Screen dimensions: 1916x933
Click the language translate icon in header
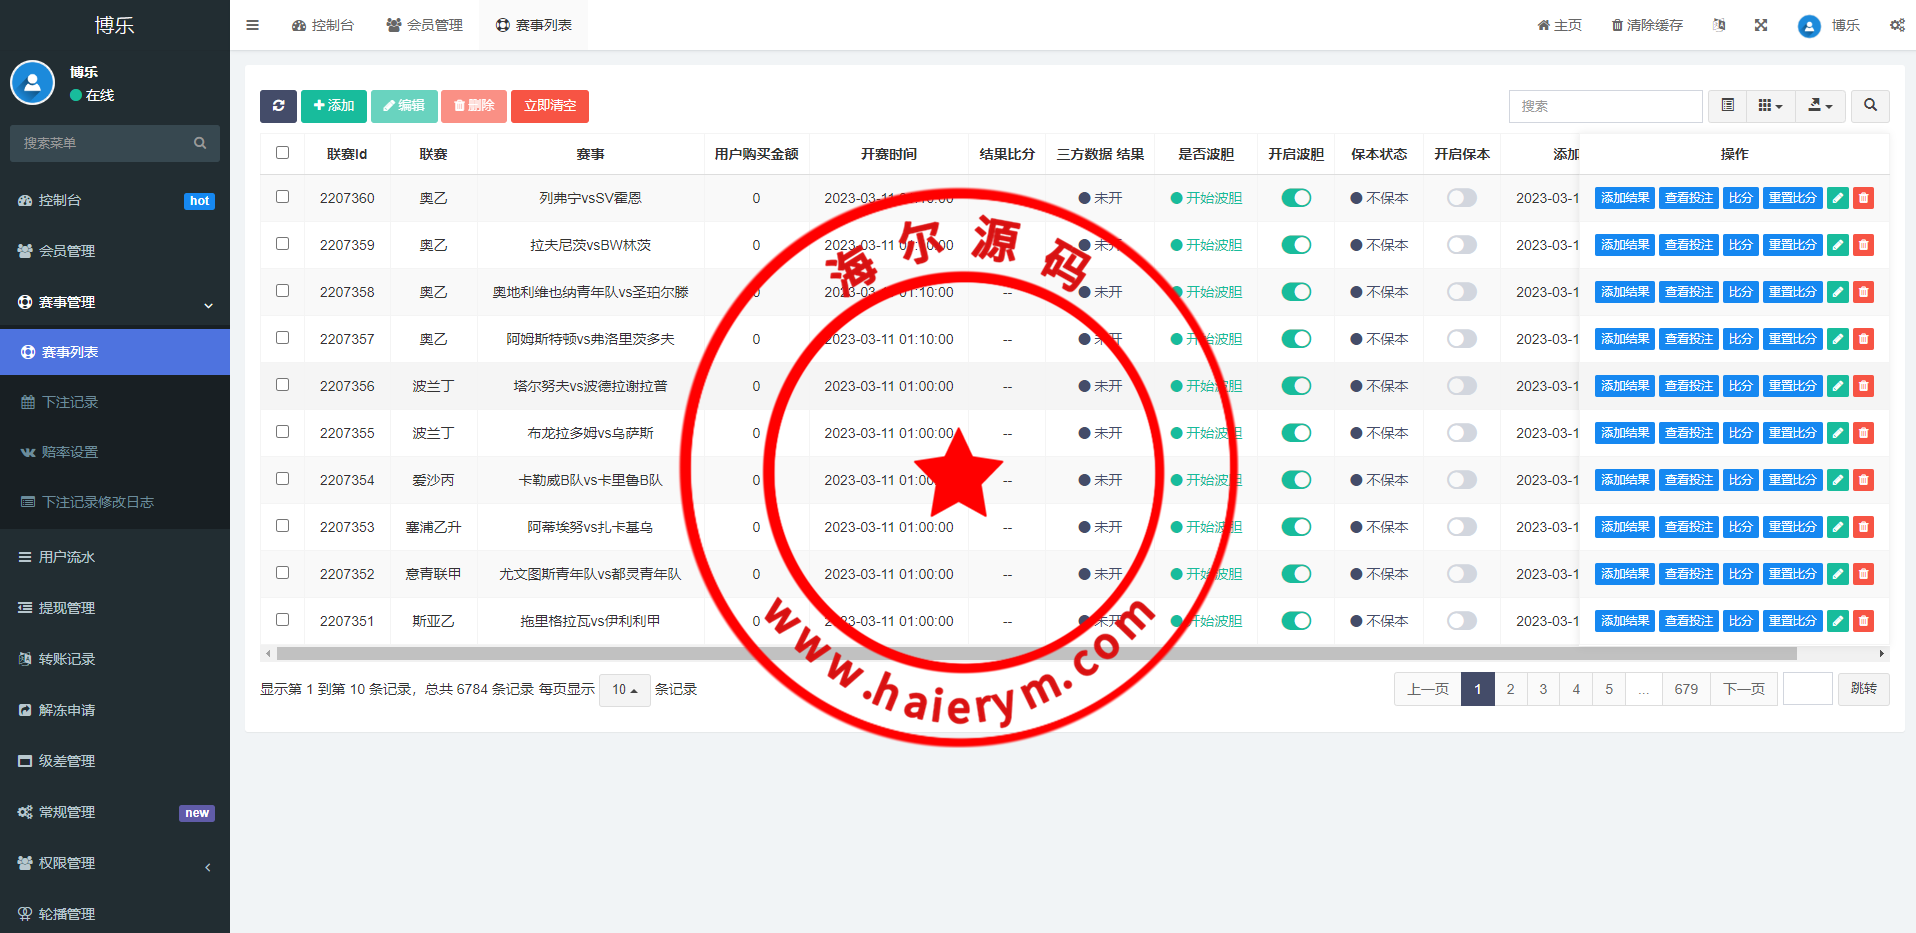[1719, 25]
